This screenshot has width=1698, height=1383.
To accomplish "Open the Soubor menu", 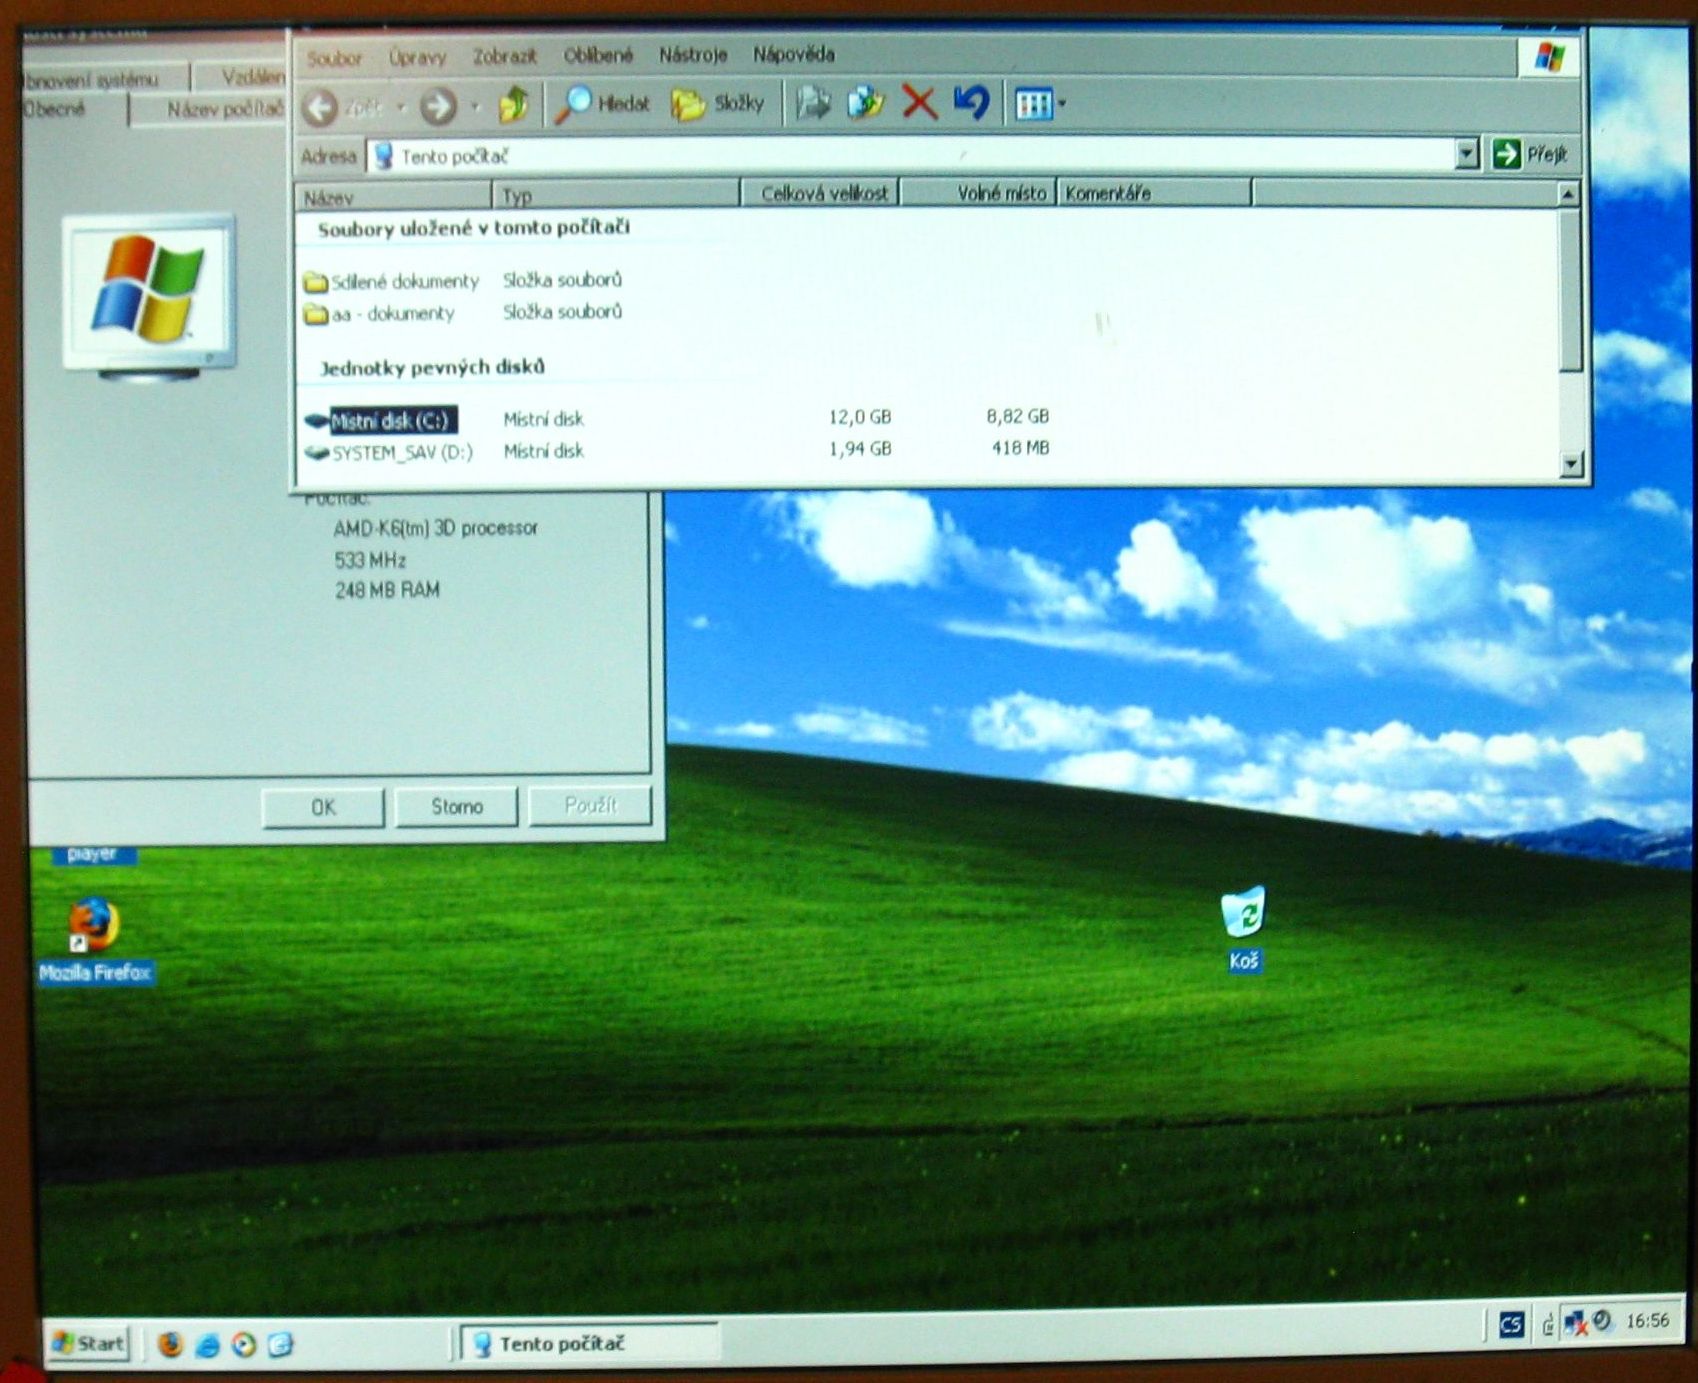I will [334, 58].
